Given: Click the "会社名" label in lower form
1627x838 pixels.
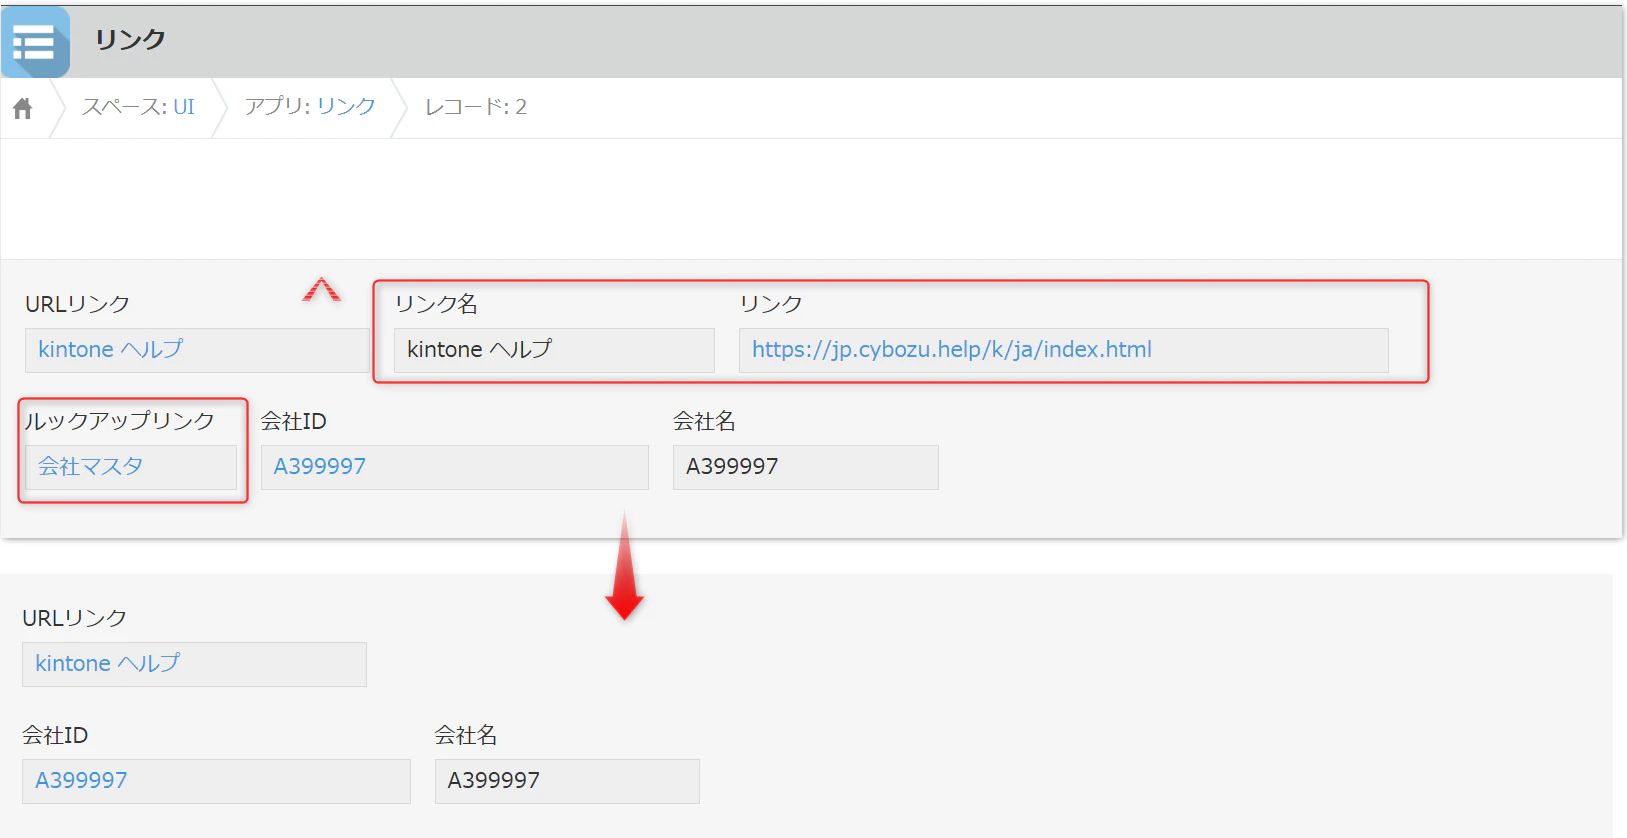Looking at the screenshot, I should tap(466, 735).
